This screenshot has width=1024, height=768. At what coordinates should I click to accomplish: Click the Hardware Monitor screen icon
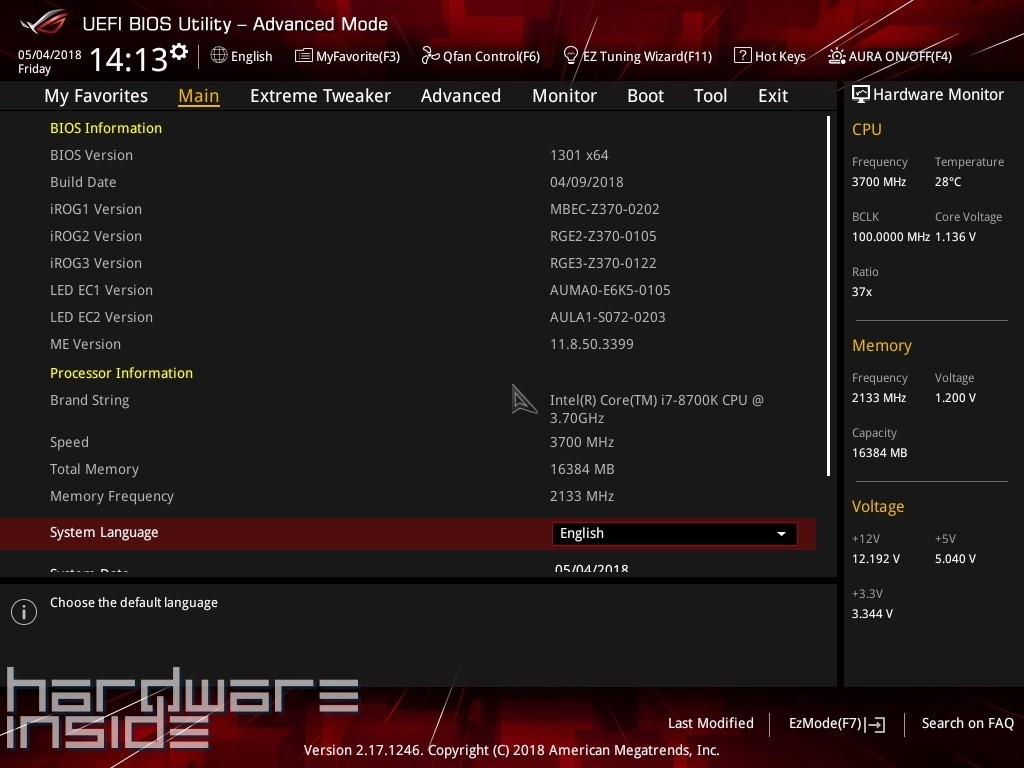861,95
